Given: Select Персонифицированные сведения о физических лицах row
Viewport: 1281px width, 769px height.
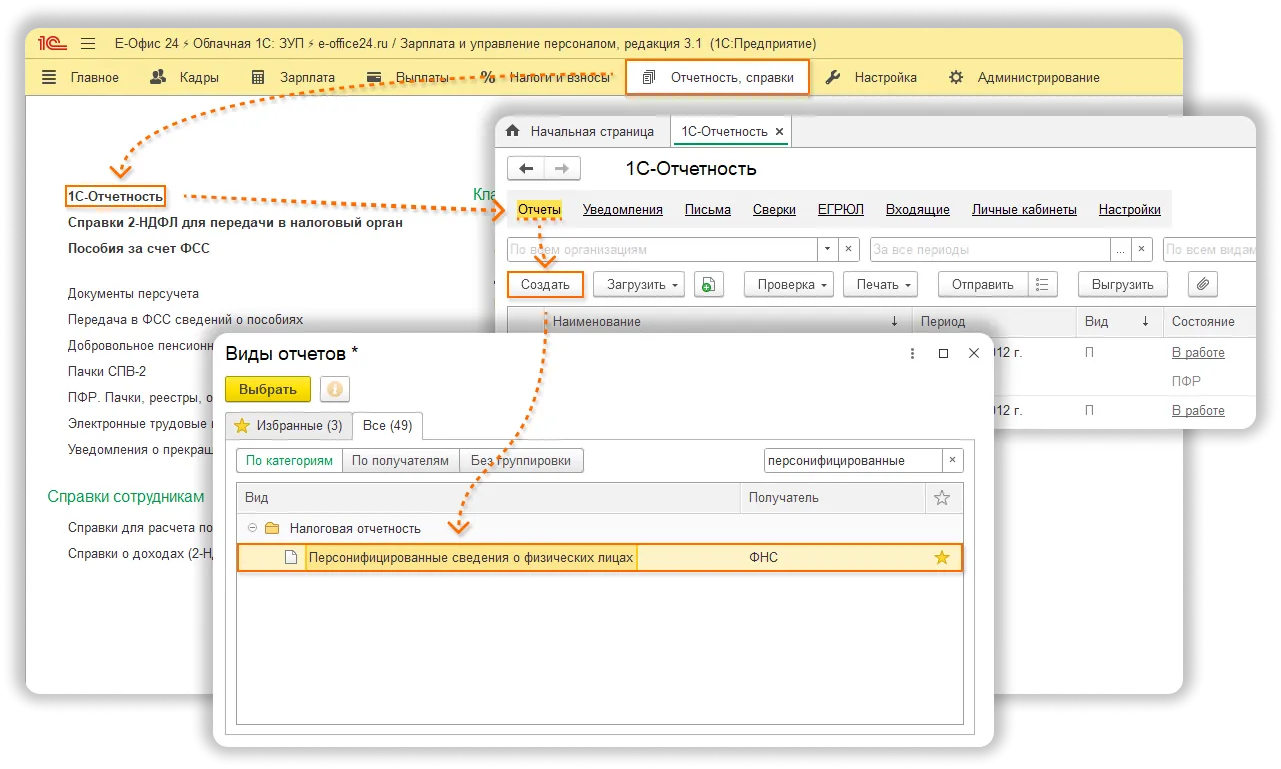Looking at the screenshot, I should pyautogui.click(x=600, y=557).
